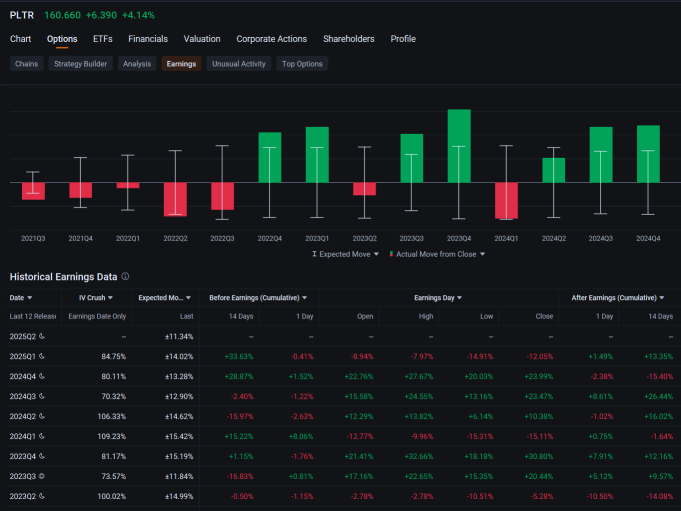Image resolution: width=681 pixels, height=511 pixels.
Task: Click the Chains sub-tab button
Action: coord(26,64)
